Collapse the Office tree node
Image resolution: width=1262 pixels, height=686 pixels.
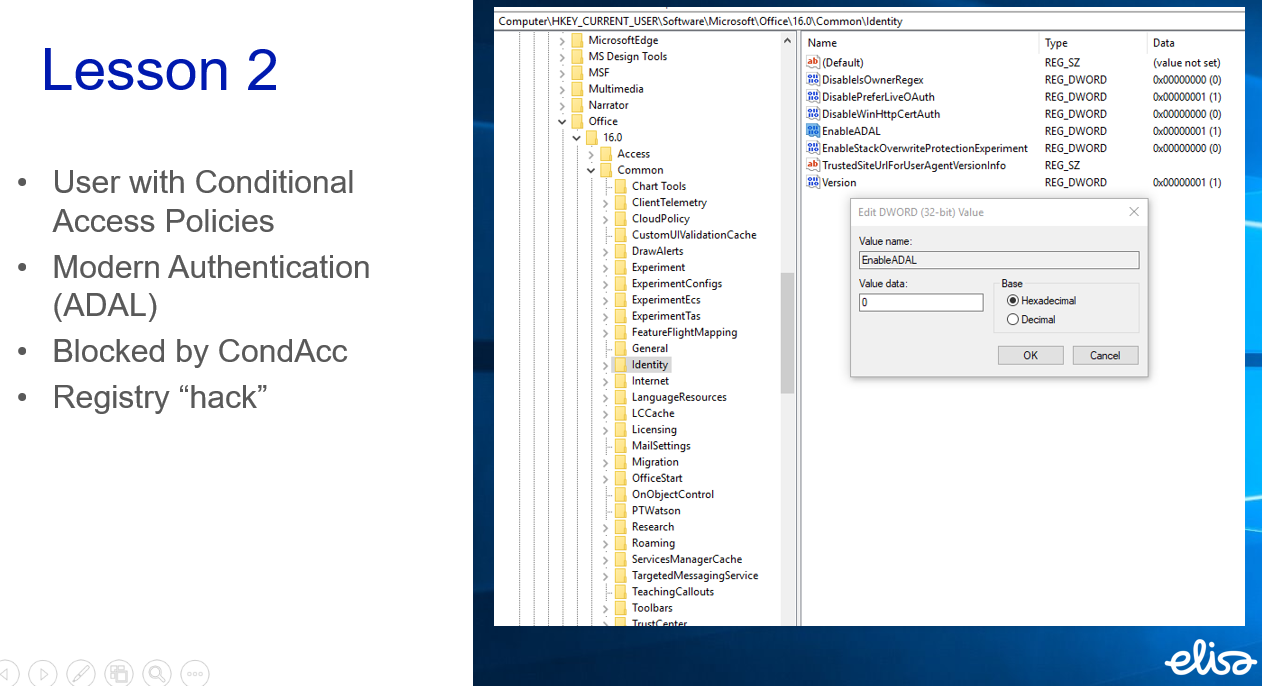click(562, 121)
